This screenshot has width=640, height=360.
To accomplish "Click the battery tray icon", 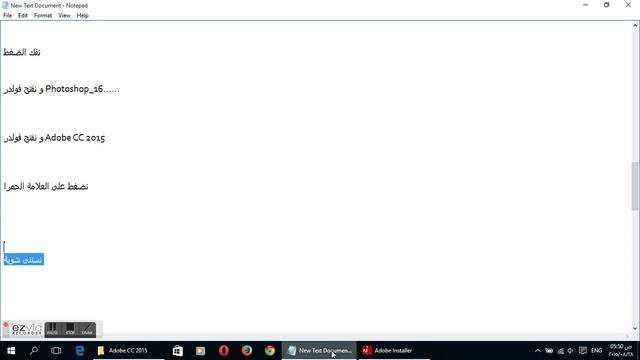I will pyautogui.click(x=549, y=351).
